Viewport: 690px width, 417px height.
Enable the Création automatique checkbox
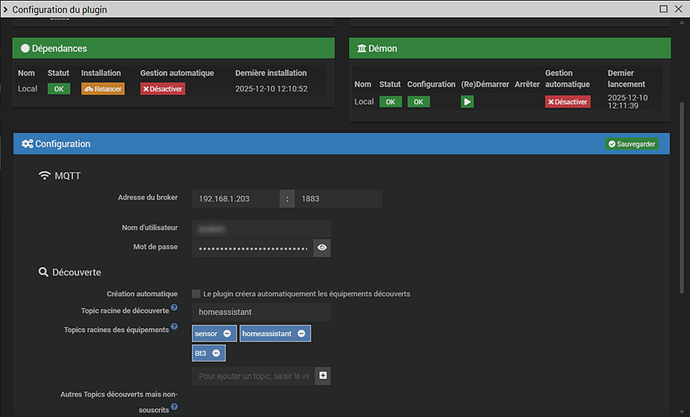pyautogui.click(x=196, y=294)
